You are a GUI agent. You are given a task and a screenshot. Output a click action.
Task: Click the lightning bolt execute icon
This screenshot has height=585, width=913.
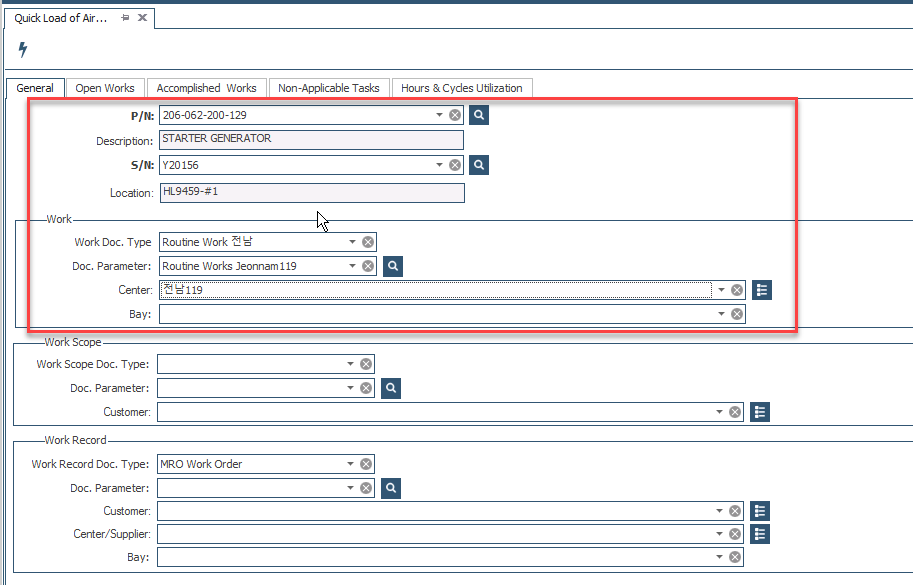[x=23, y=49]
